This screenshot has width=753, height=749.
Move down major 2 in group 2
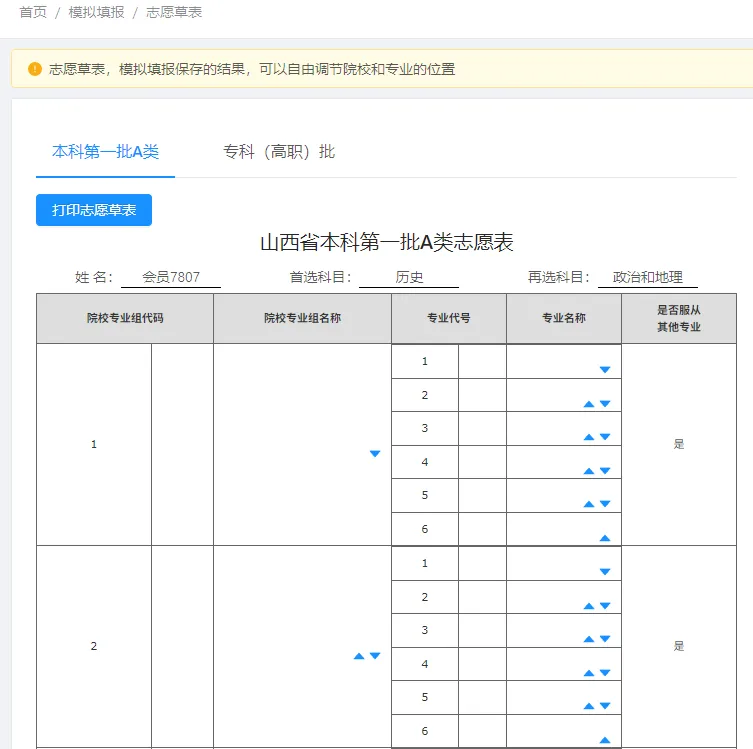tap(605, 606)
